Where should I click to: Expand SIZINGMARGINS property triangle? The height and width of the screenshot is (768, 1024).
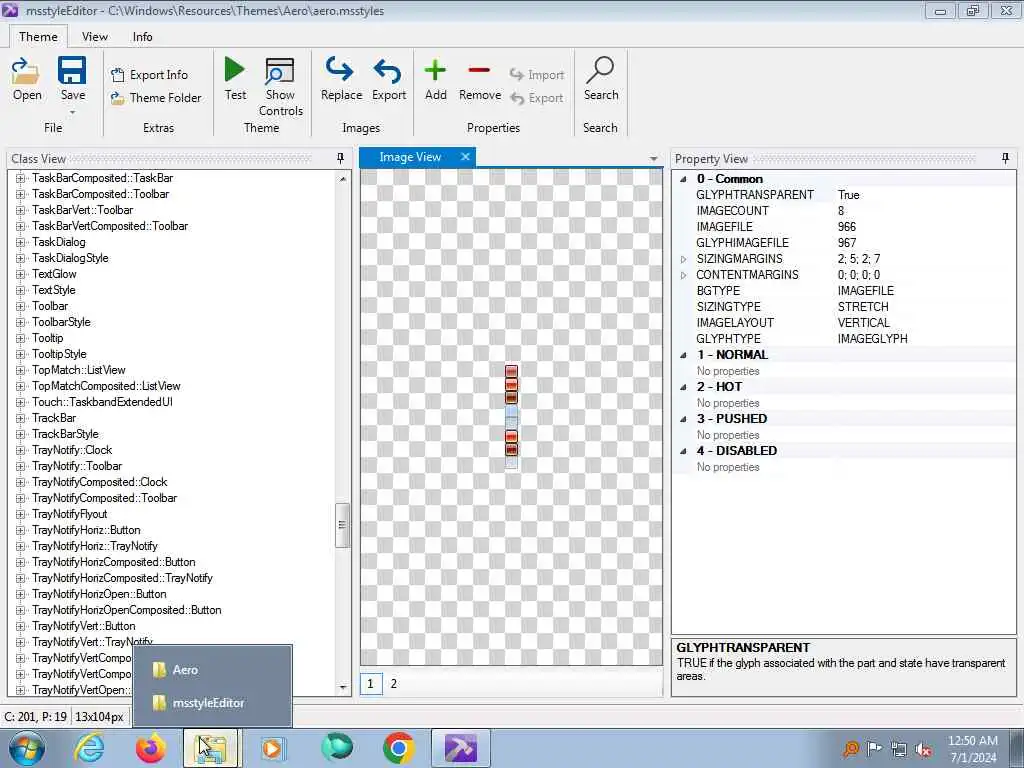[683, 259]
